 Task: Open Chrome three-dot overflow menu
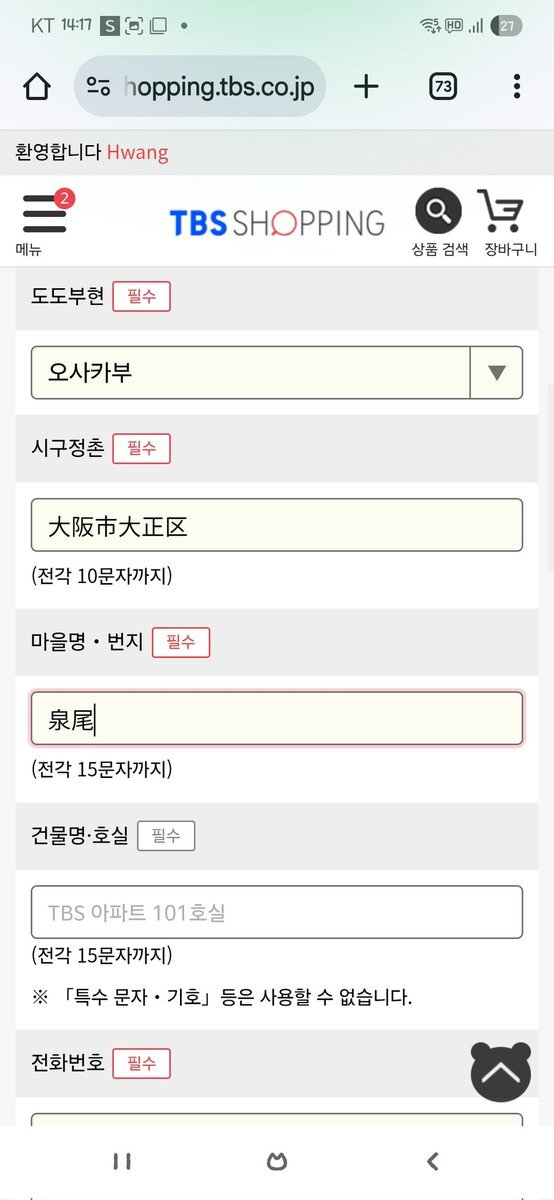click(x=516, y=87)
